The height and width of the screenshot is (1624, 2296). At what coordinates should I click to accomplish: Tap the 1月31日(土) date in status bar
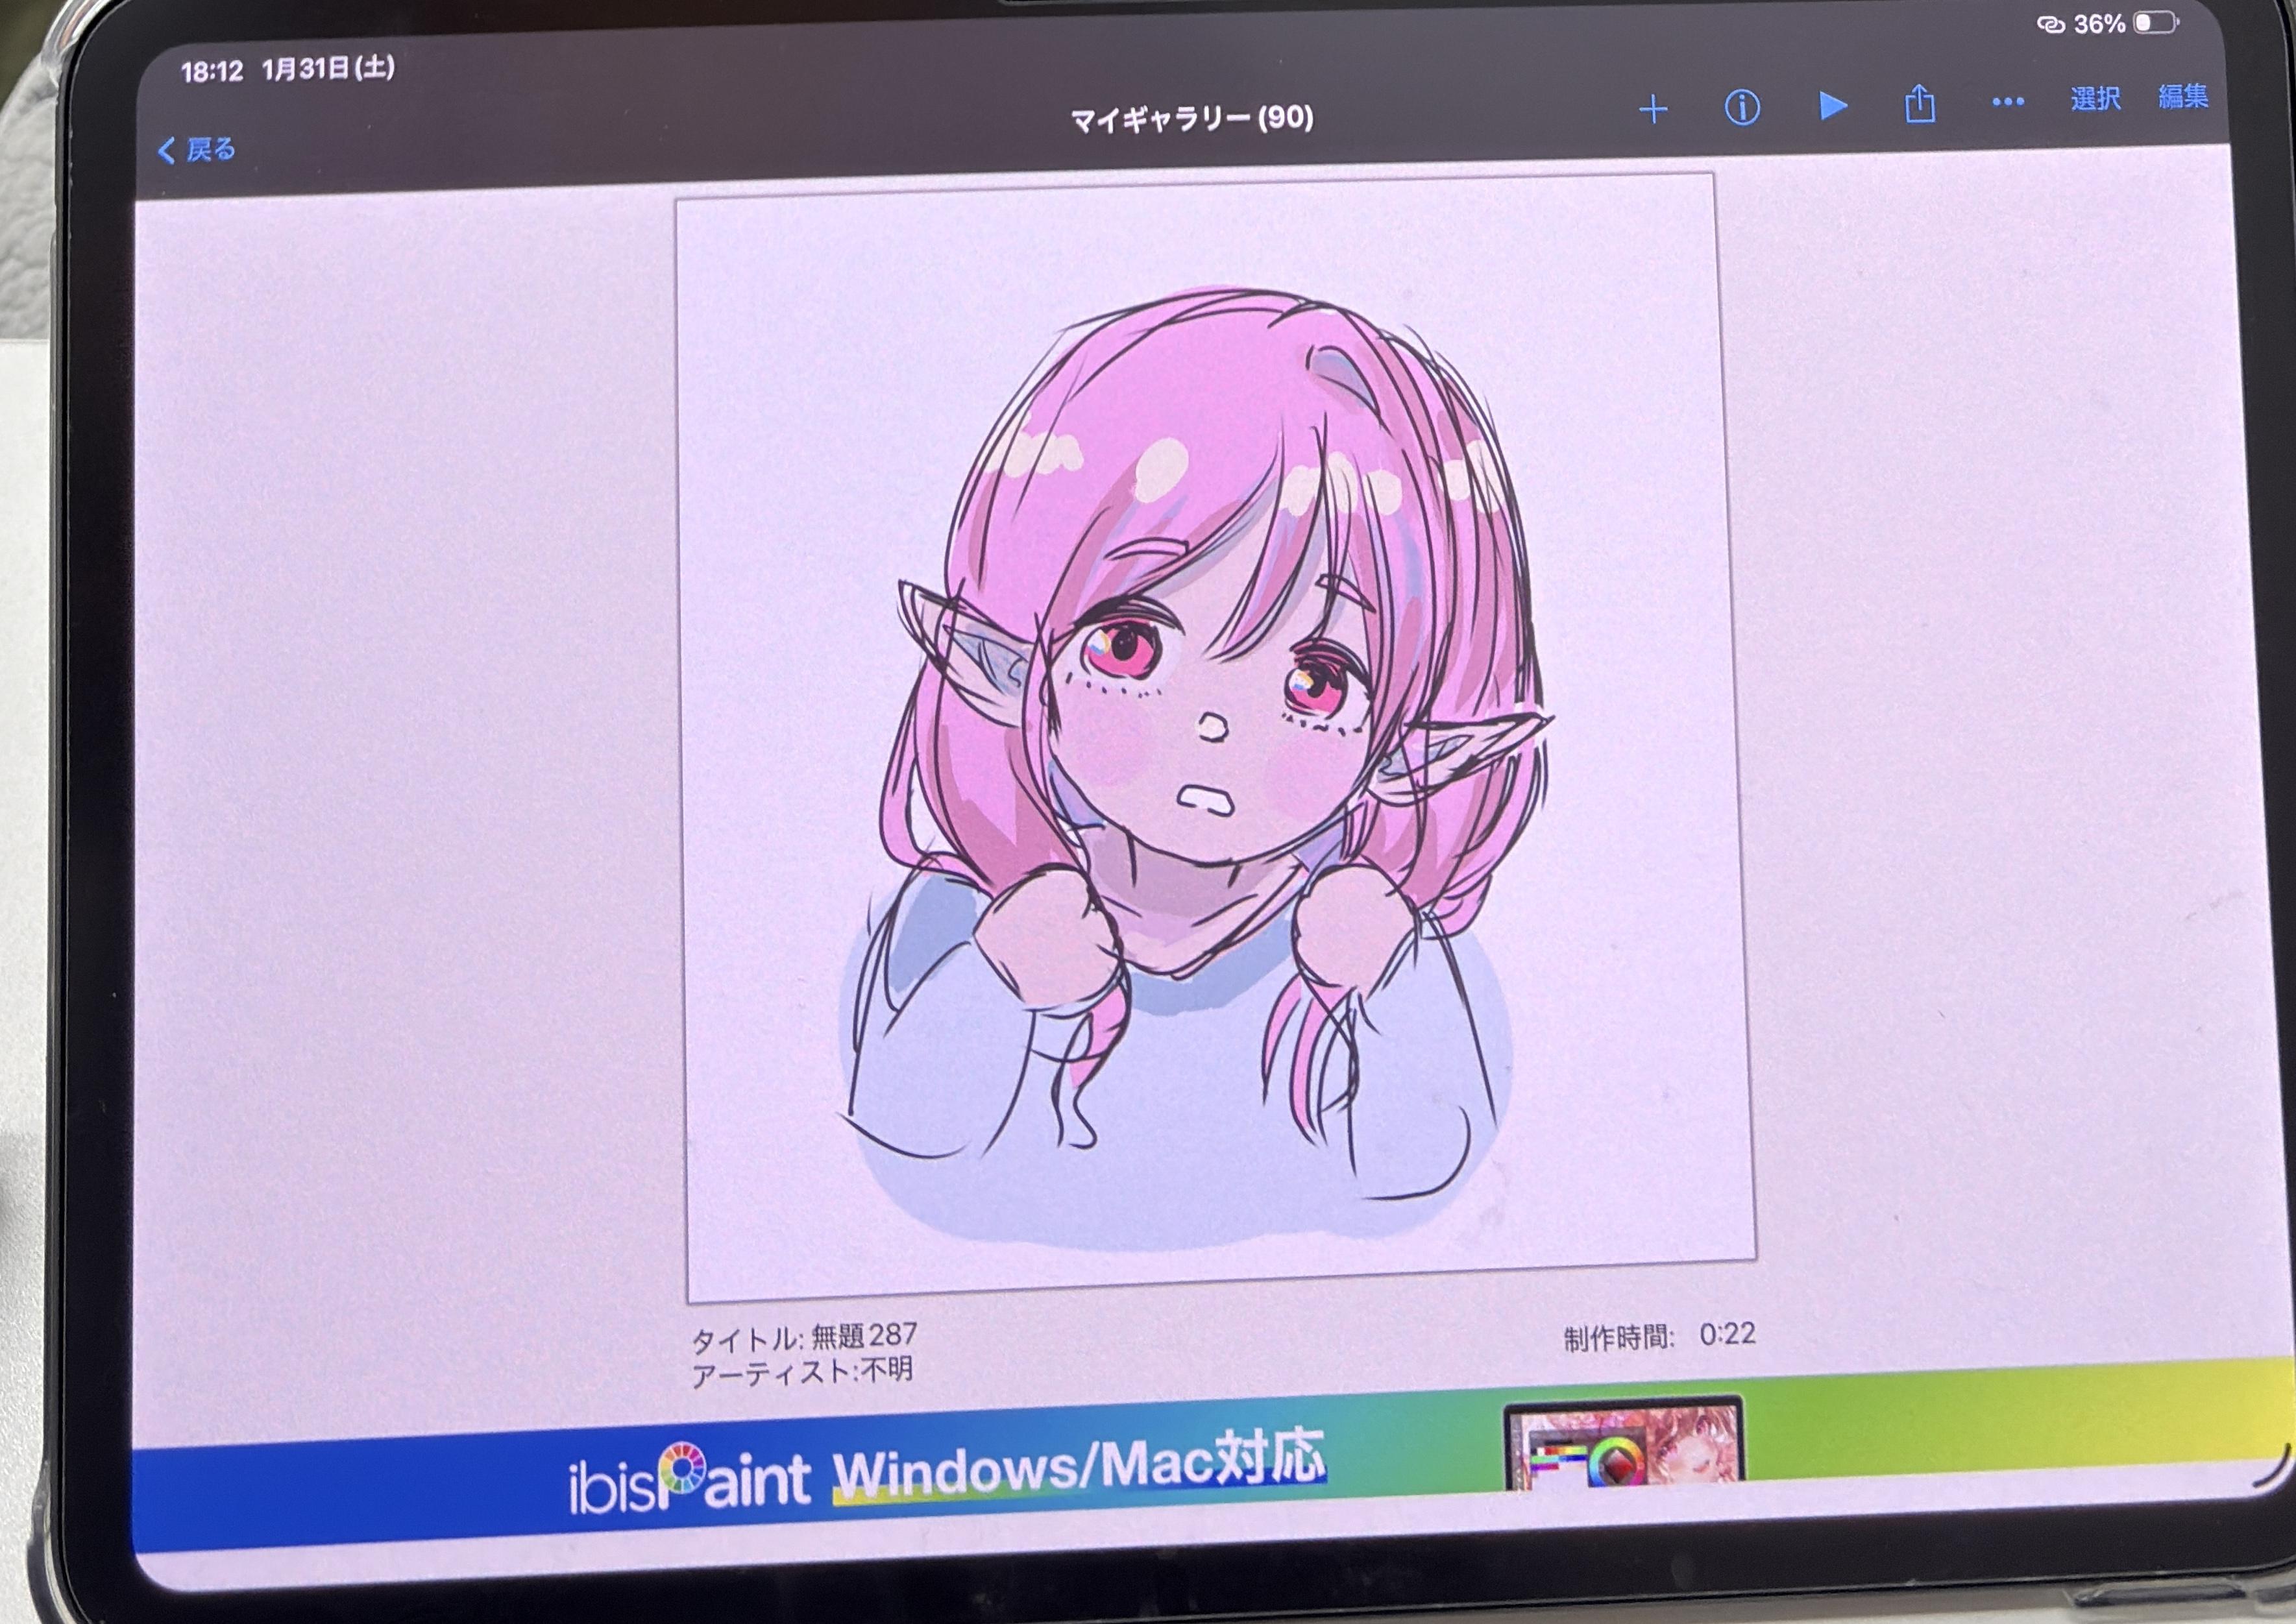point(328,69)
